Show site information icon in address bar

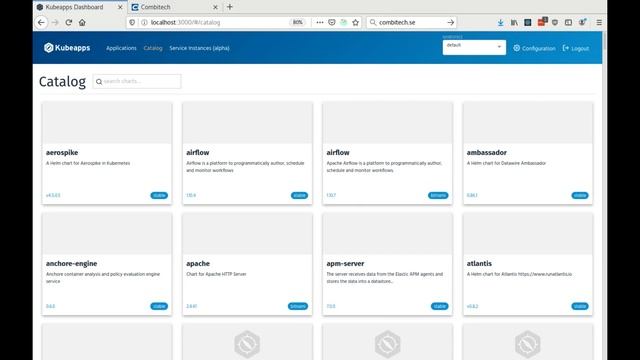[x=144, y=22]
